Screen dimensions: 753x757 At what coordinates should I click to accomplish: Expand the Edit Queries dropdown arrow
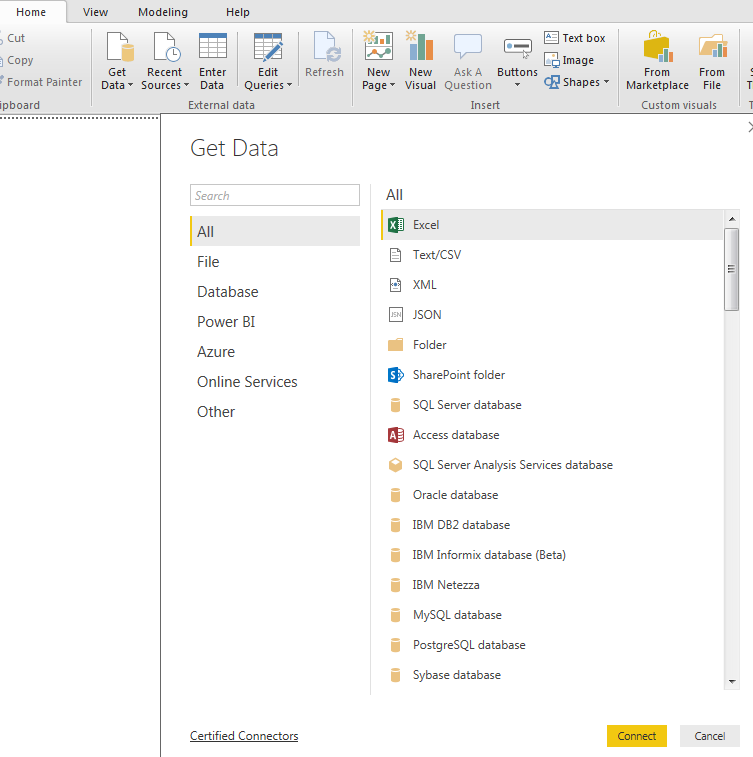[290, 85]
